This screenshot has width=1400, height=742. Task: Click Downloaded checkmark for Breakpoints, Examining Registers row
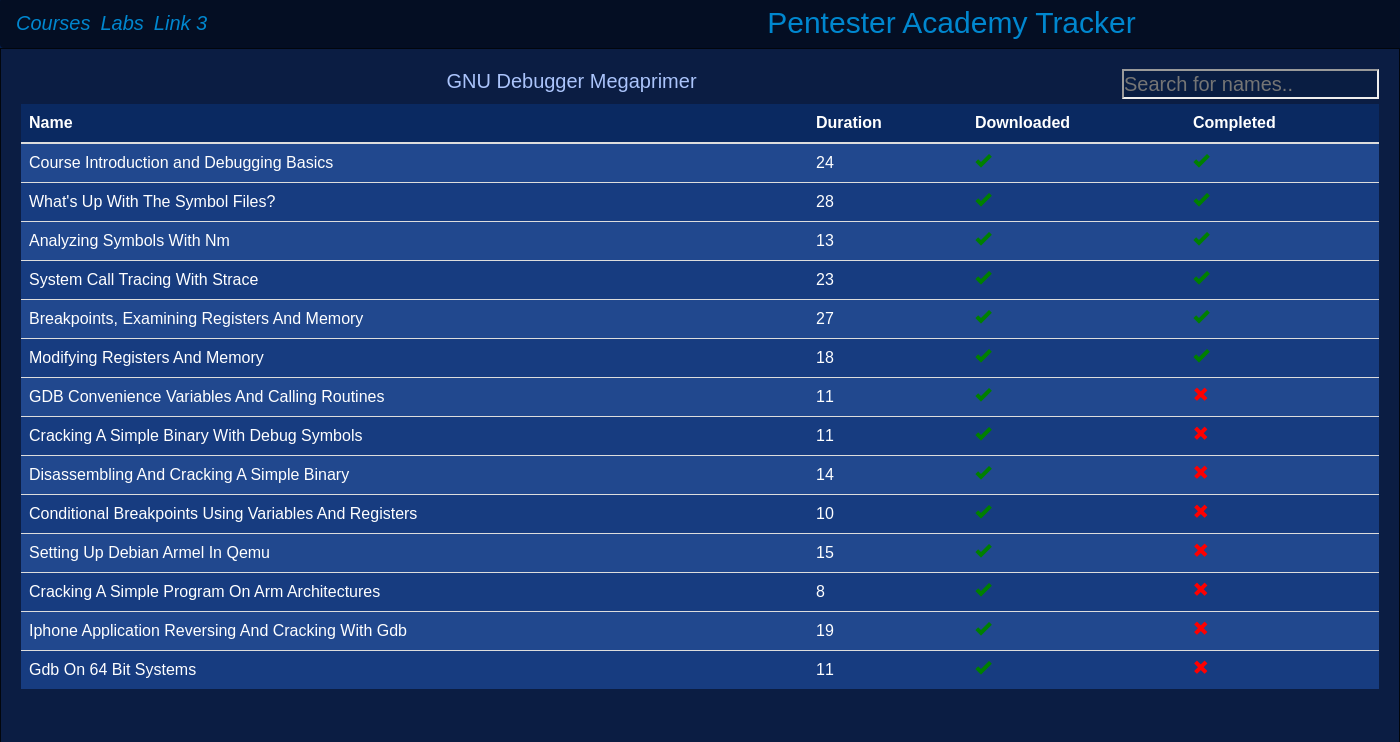tap(983, 317)
